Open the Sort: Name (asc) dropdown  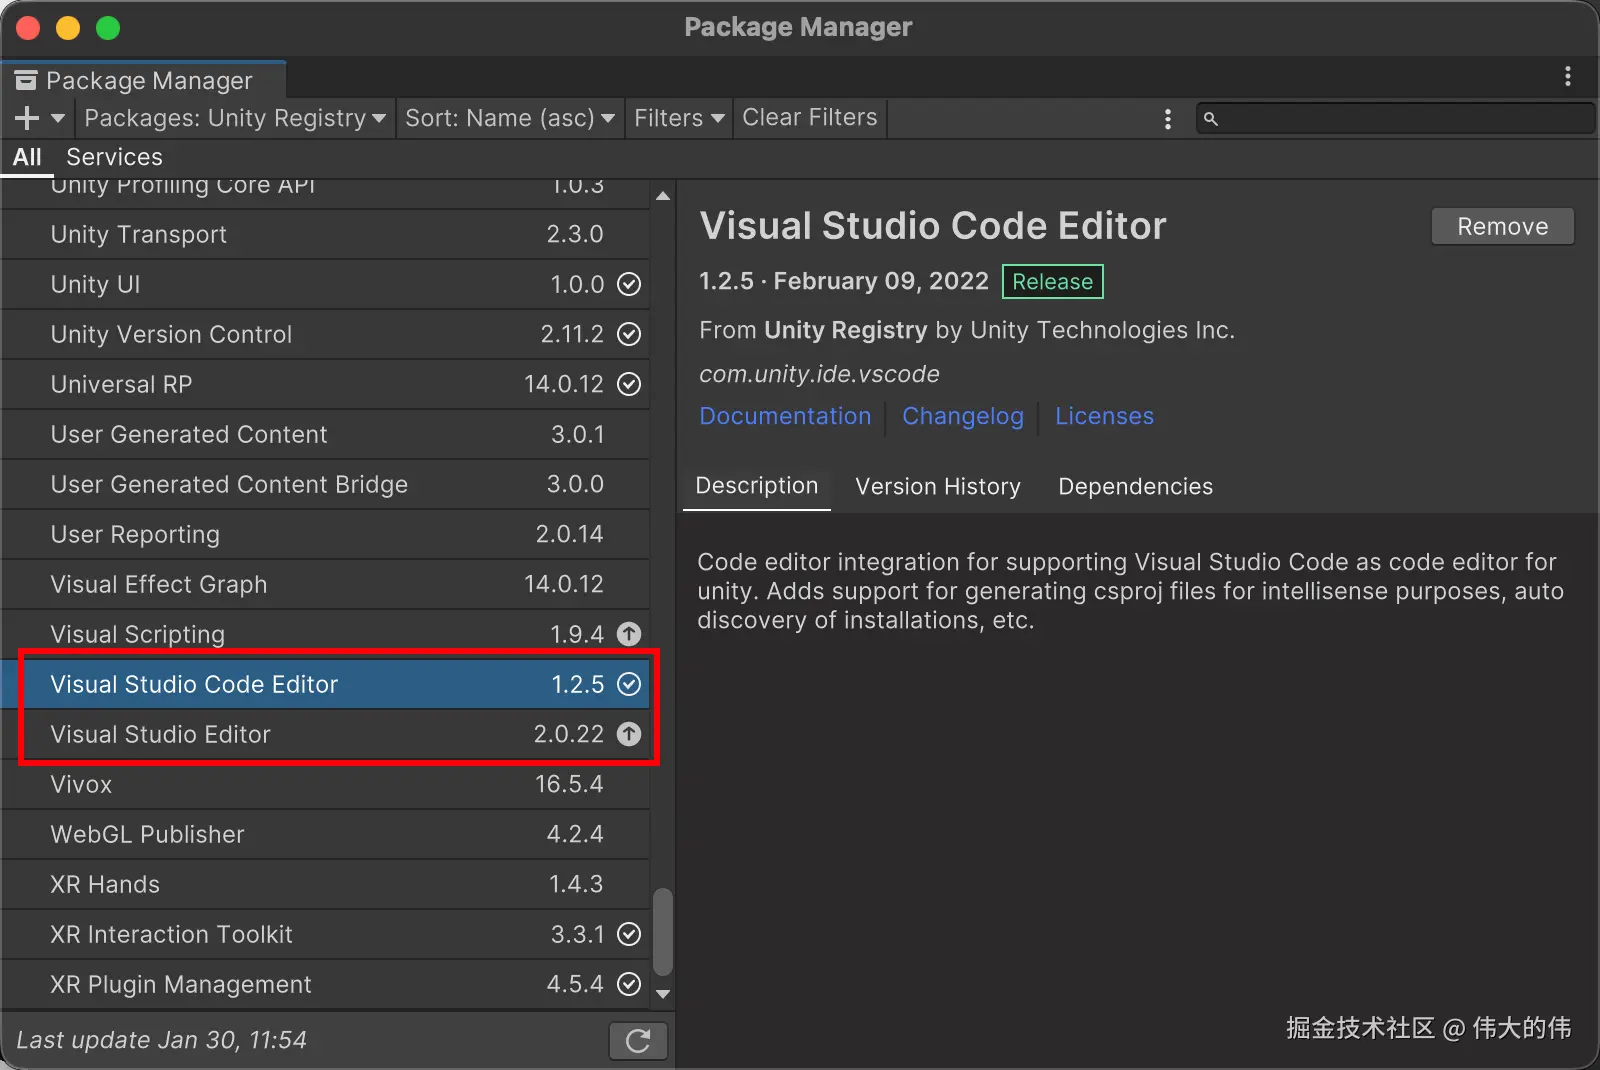pos(510,118)
